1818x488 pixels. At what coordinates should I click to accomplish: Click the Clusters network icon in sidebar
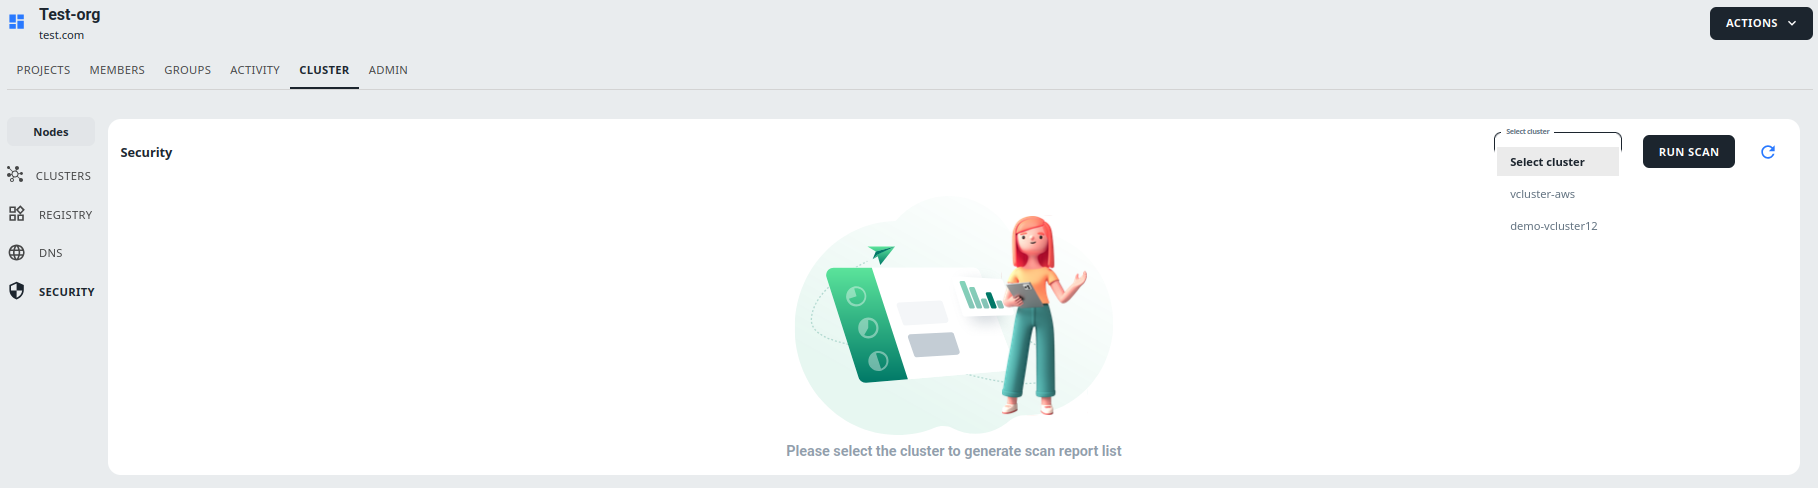(15, 174)
